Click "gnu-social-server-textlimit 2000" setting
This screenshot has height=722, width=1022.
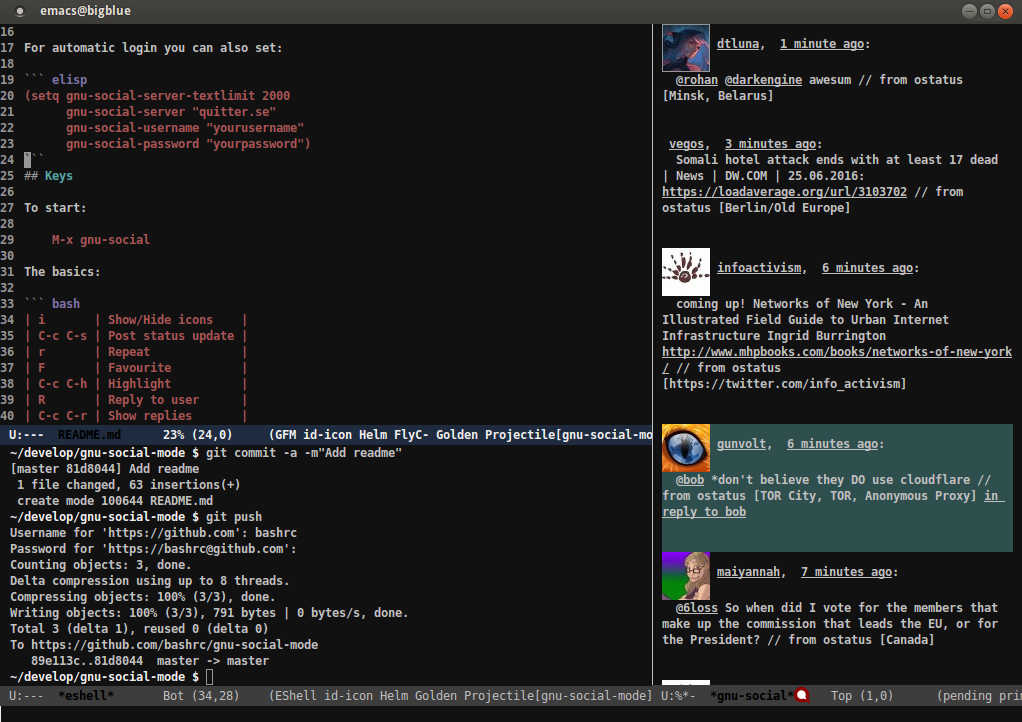tap(178, 96)
